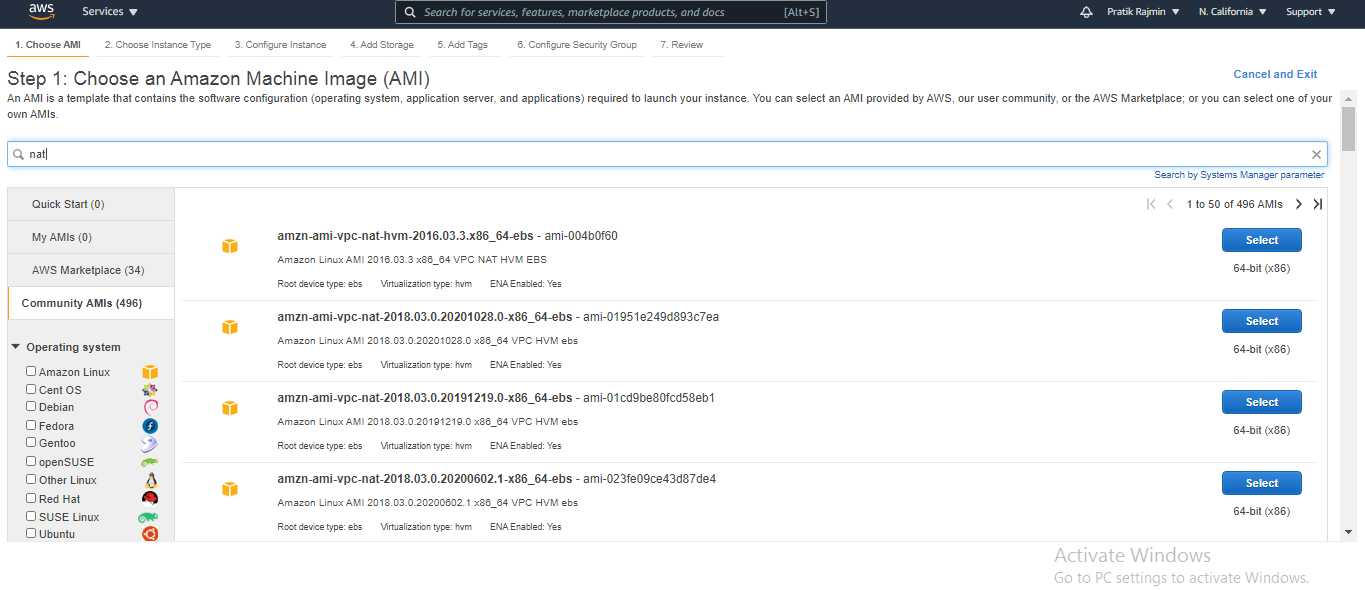Screen dimensions: 1365x590
Task: Check the Fedora filter checkbox
Action: (31, 426)
